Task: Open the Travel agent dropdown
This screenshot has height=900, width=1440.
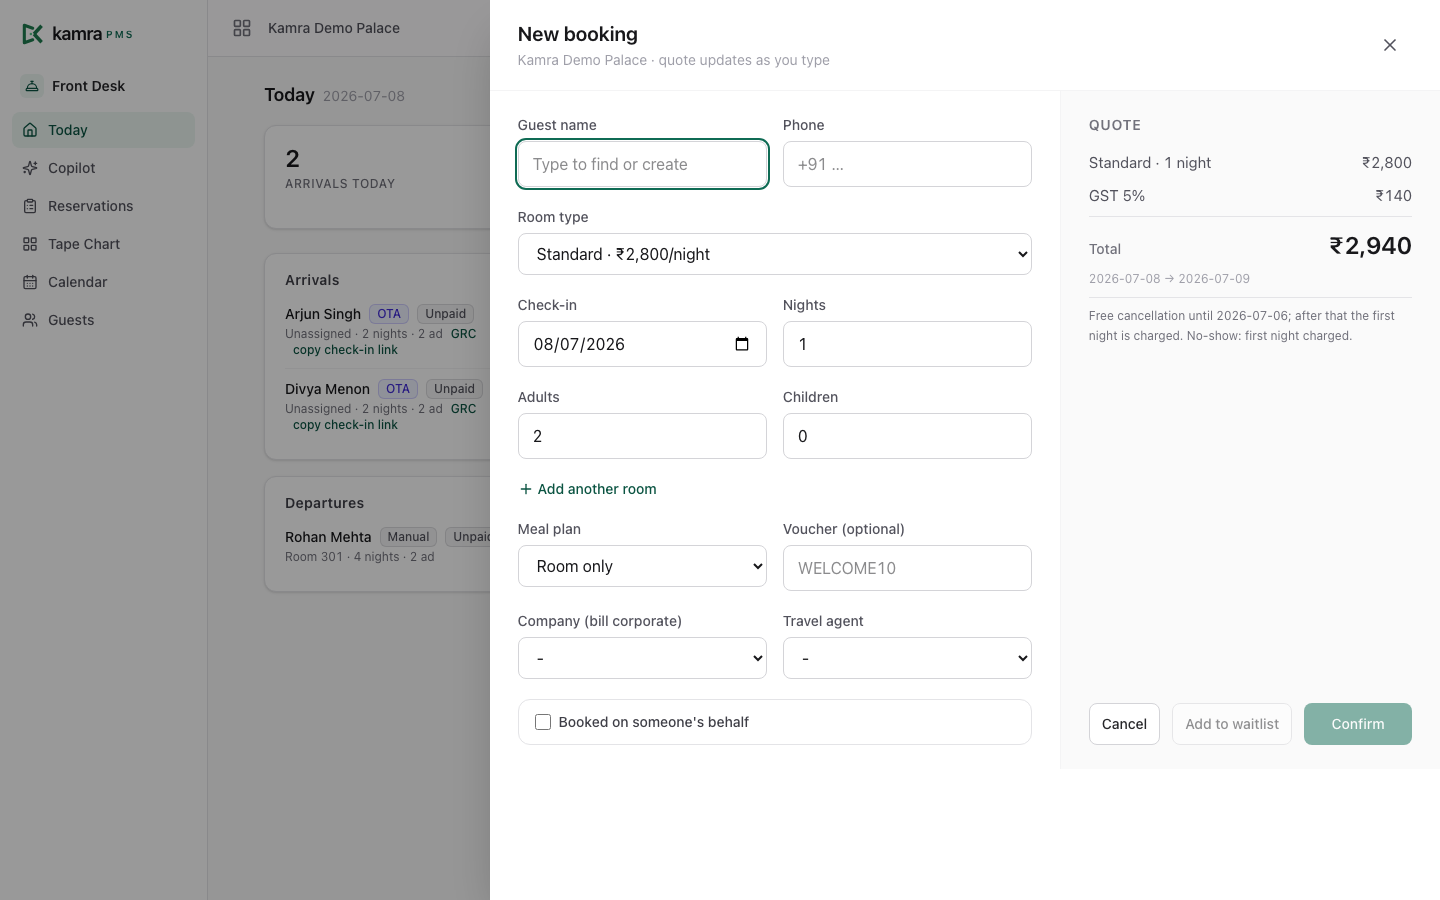Action: point(907,658)
